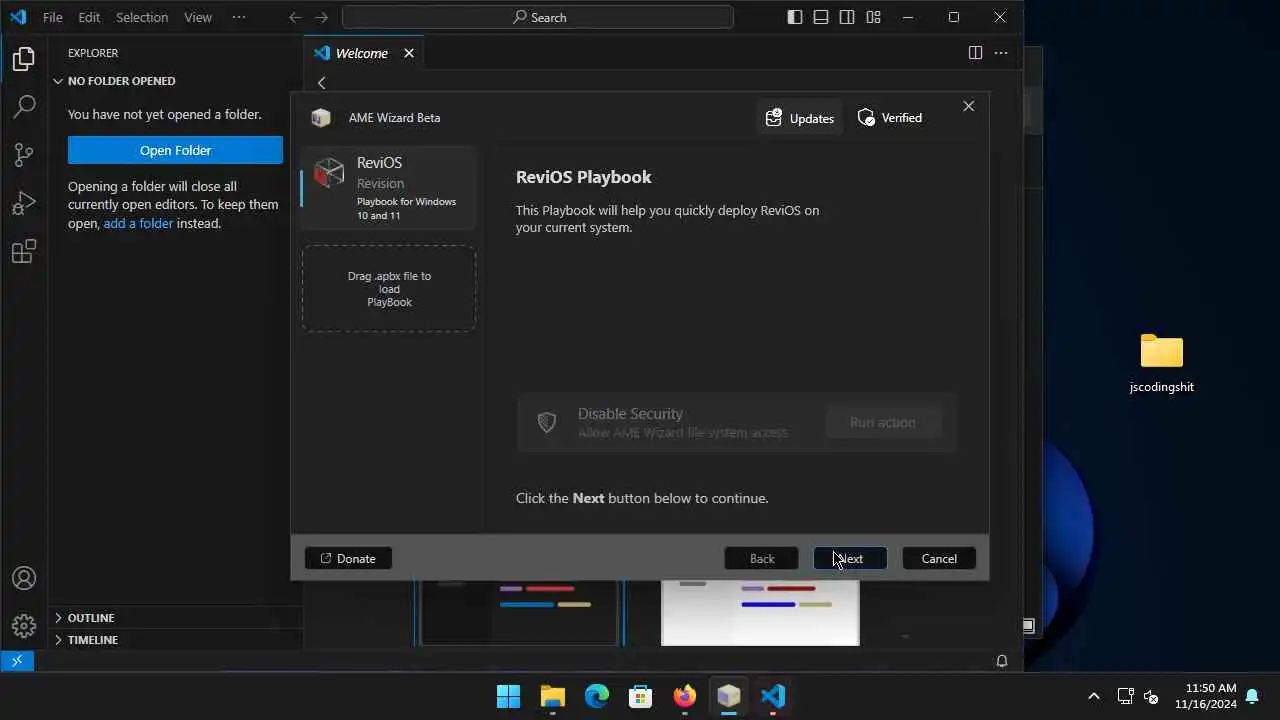Click the Open Folder button

[x=175, y=150]
